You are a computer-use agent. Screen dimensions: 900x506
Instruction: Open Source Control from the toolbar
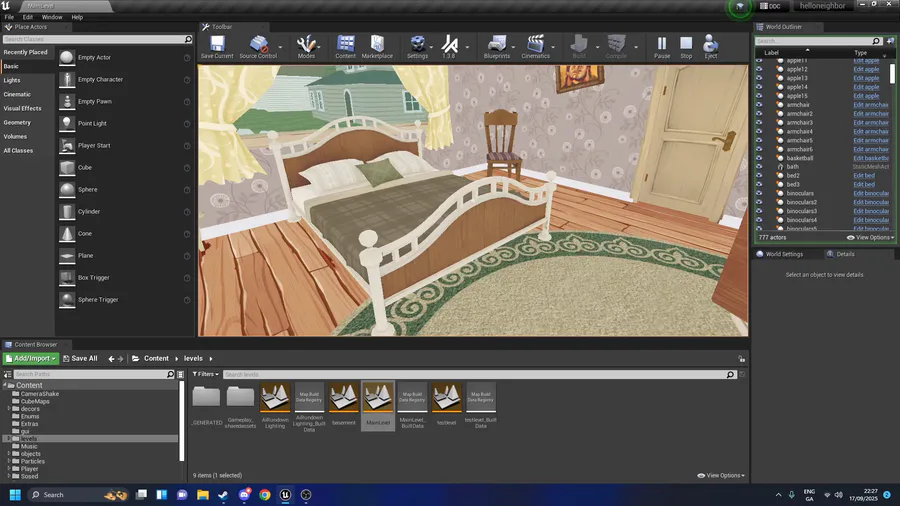(x=258, y=47)
